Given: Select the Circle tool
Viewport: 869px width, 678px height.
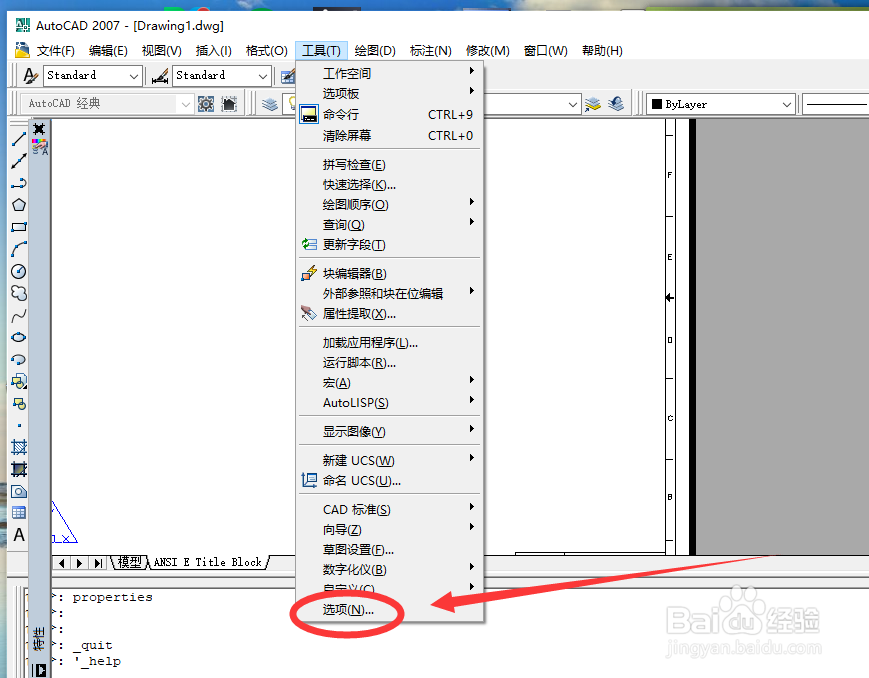Looking at the screenshot, I should tap(19, 271).
